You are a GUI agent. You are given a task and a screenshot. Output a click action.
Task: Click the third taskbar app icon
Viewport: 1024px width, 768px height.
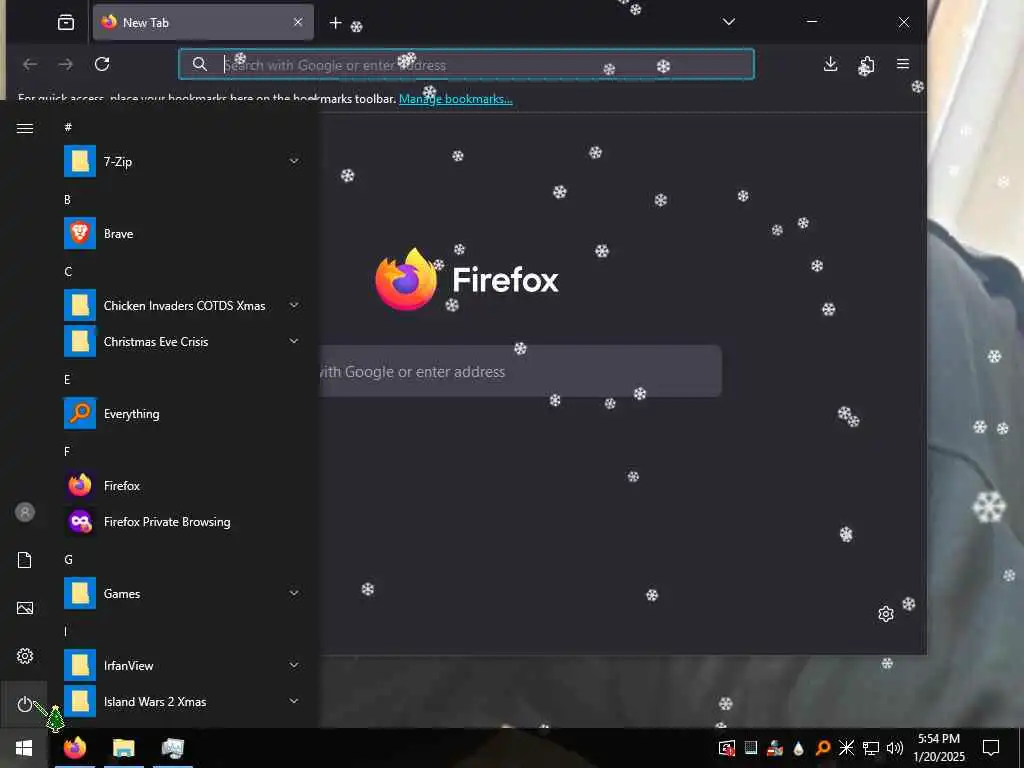pos(172,748)
